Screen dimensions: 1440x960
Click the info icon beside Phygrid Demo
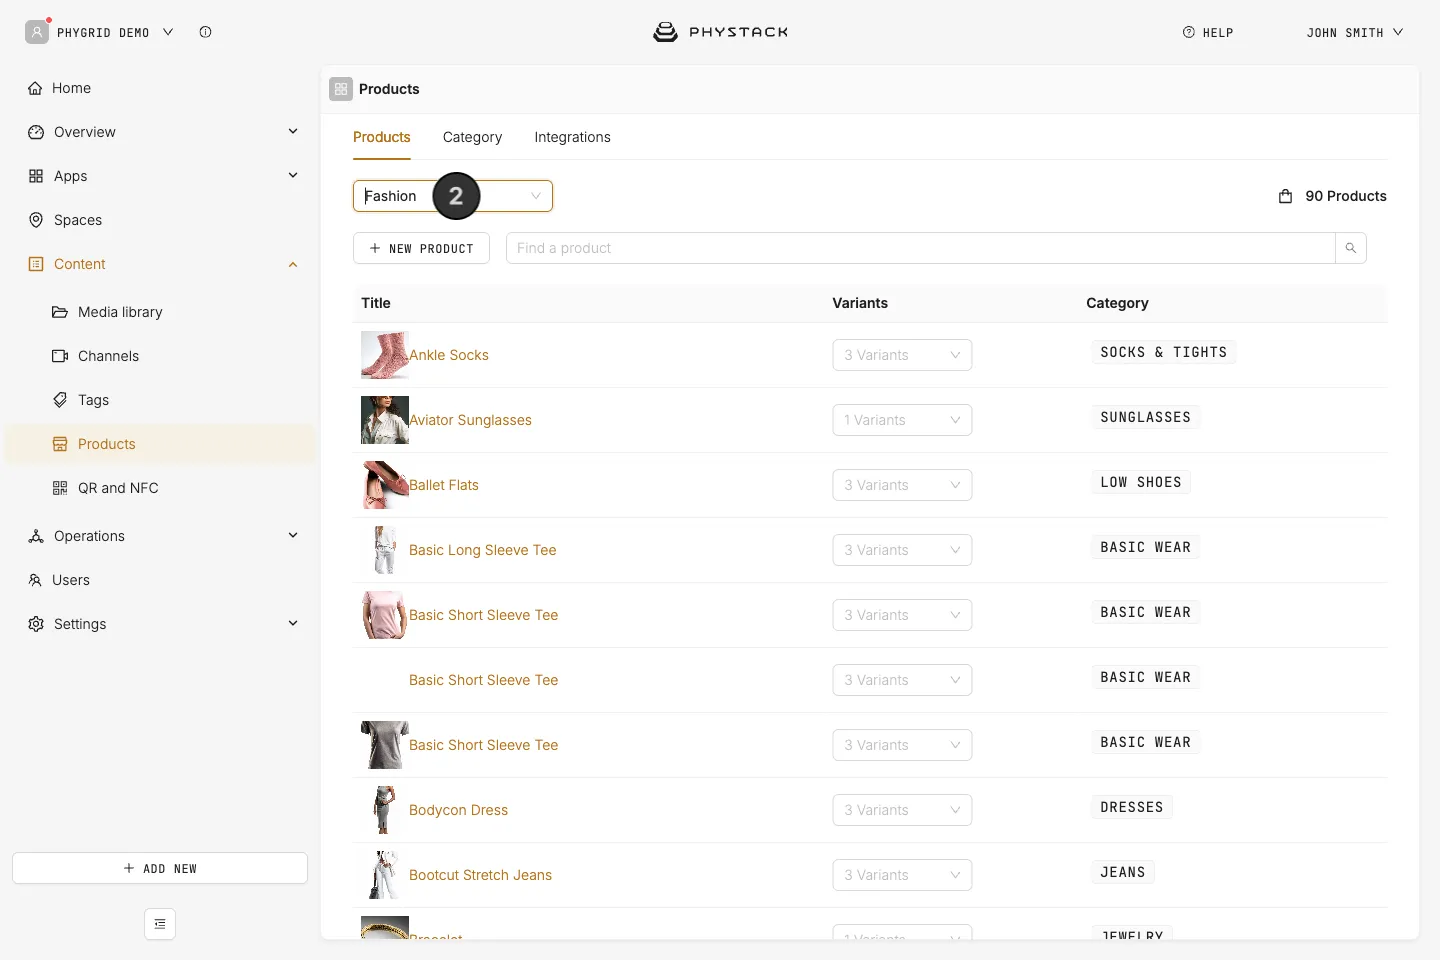point(205,32)
